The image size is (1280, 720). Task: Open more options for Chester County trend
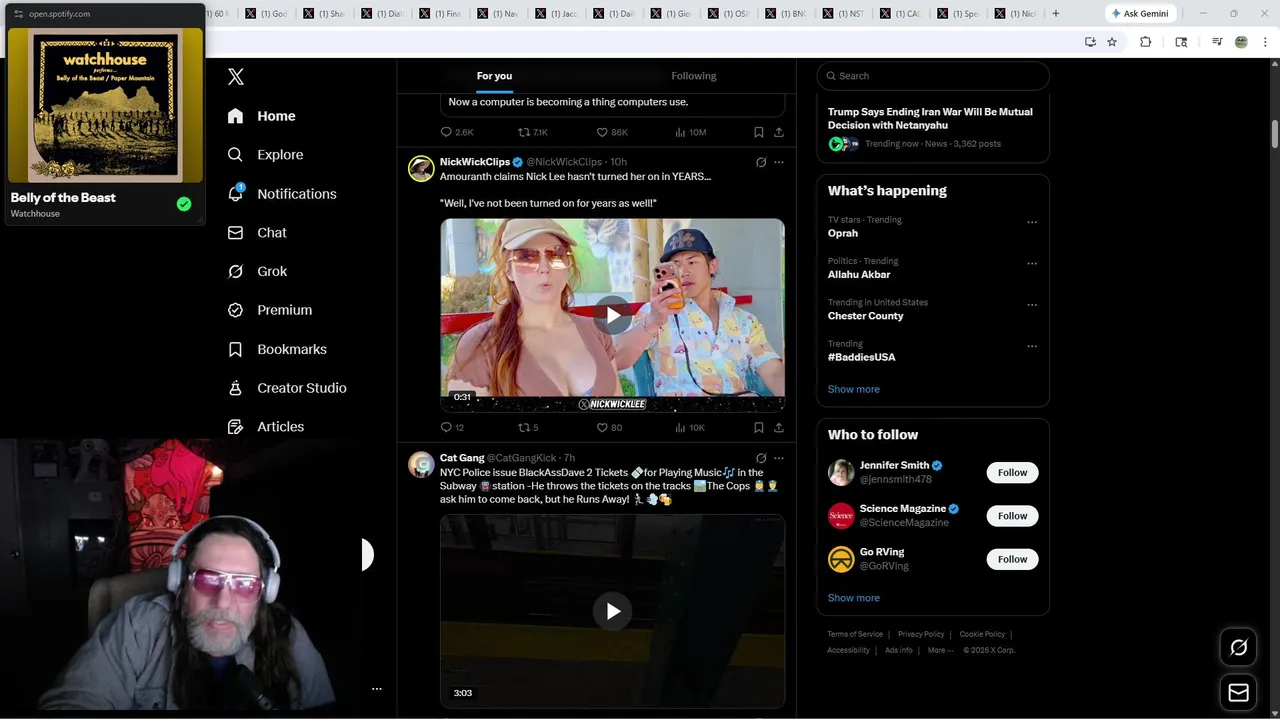(1032, 305)
